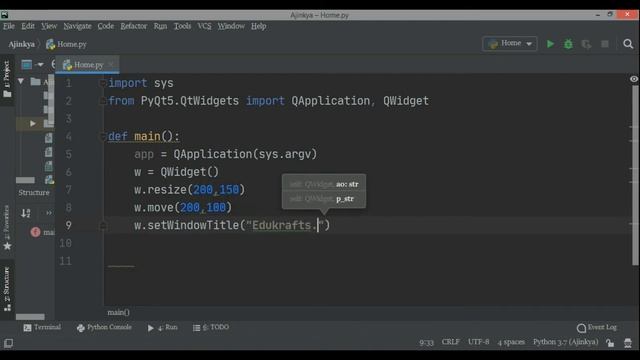
Task: Click the editor vertical scrollbar
Action: [x=635, y=176]
